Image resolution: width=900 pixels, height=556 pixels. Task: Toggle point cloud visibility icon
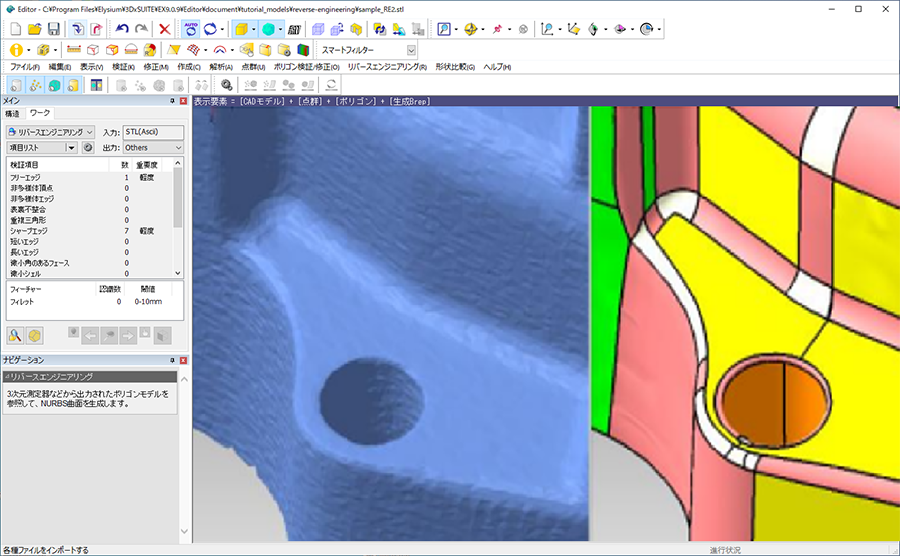tap(35, 85)
